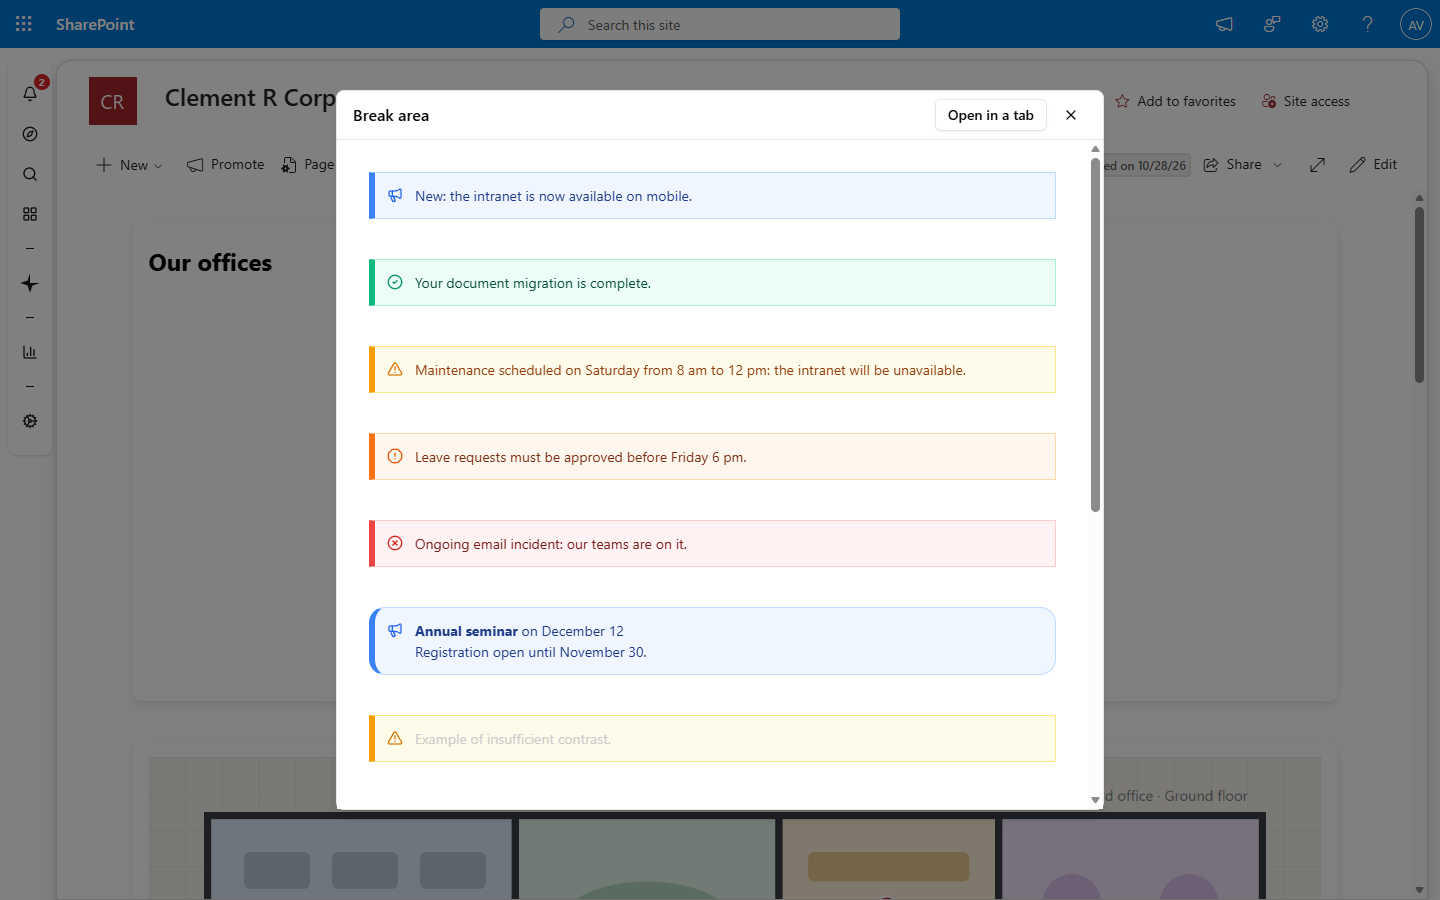Open the people network icon in header
Screen dimensions: 1440x900
1272,24
